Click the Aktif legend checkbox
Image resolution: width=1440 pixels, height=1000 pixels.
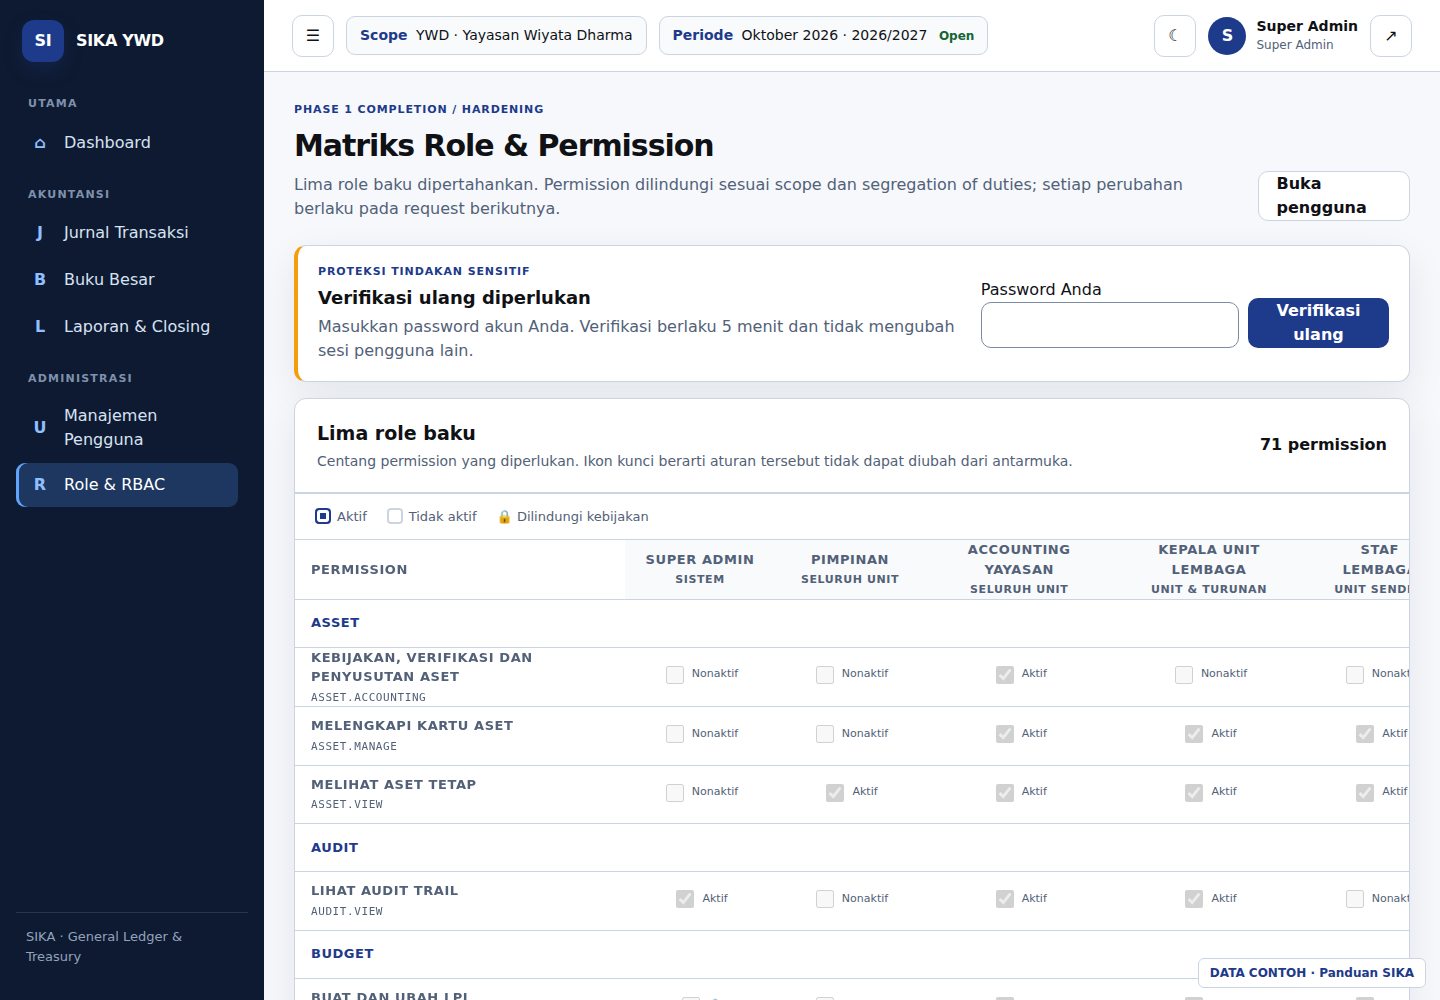point(323,517)
